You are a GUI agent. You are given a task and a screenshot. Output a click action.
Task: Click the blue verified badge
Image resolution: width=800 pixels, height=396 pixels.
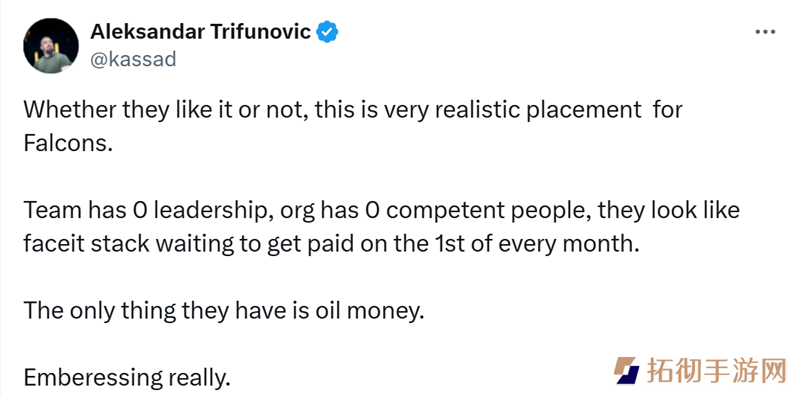click(x=327, y=32)
